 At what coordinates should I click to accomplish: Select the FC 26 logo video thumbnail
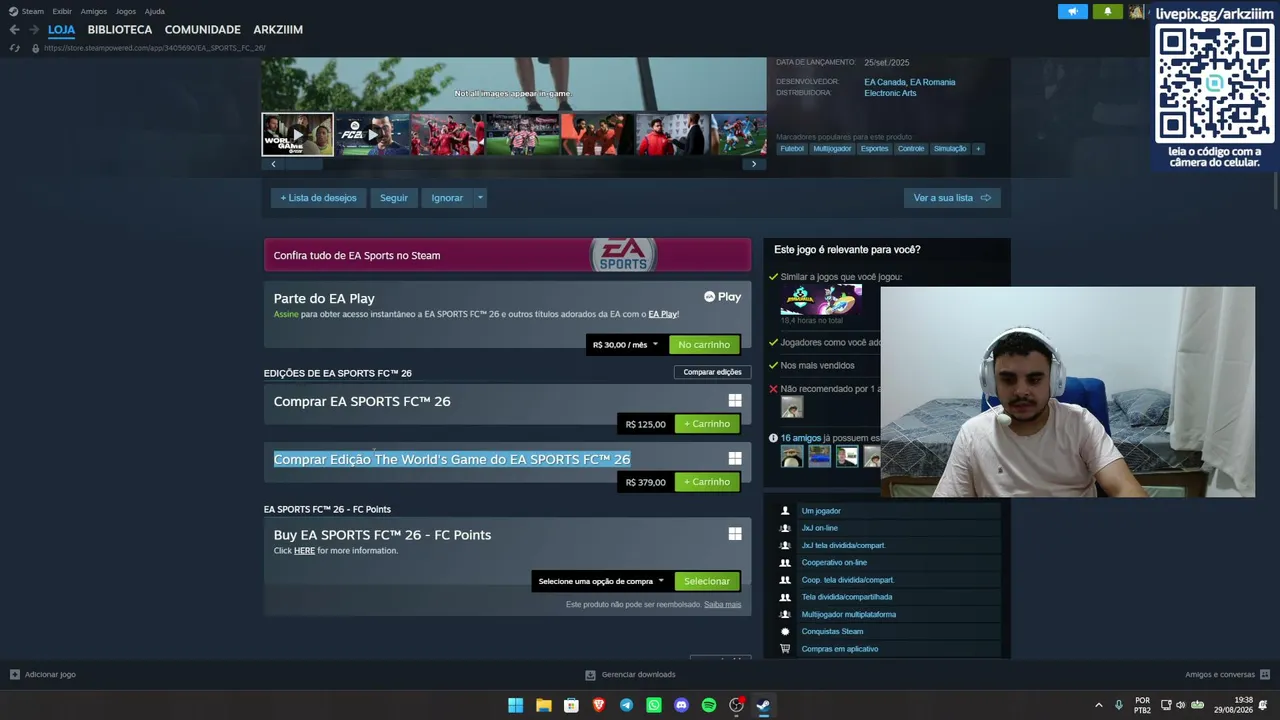point(372,134)
